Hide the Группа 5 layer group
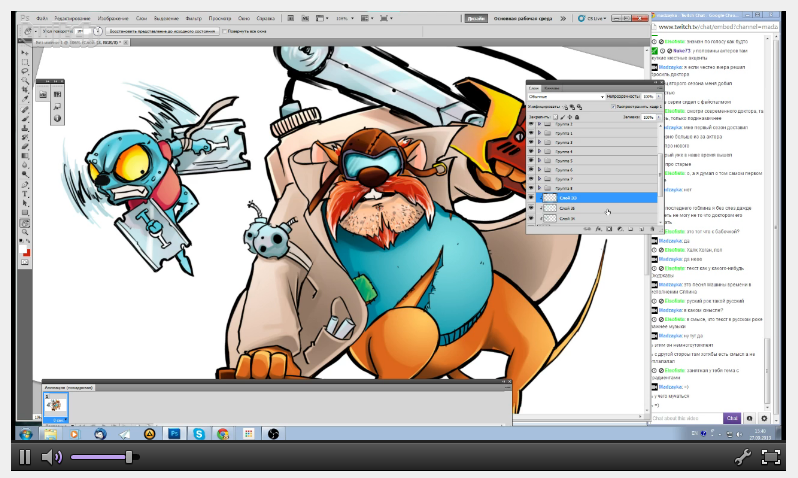Screen dimensions: 798x478 pyautogui.click(x=531, y=160)
